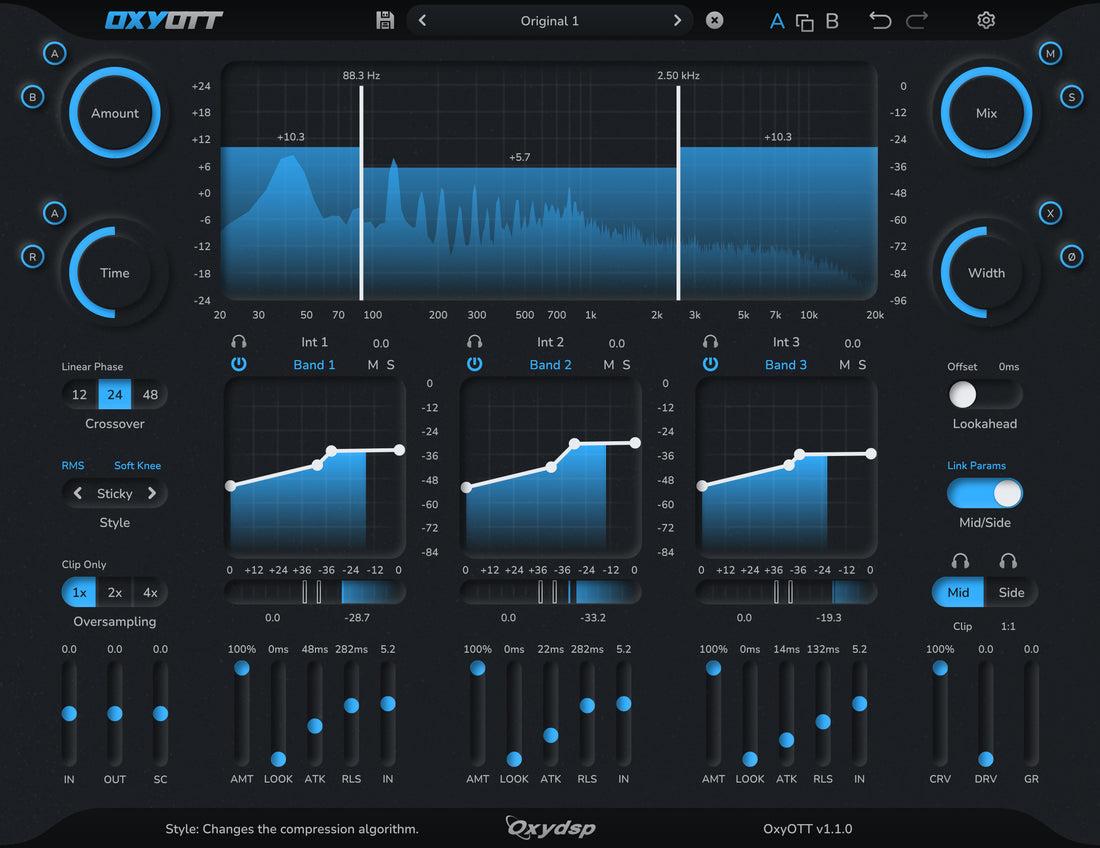Open the settings gear

point(986,20)
